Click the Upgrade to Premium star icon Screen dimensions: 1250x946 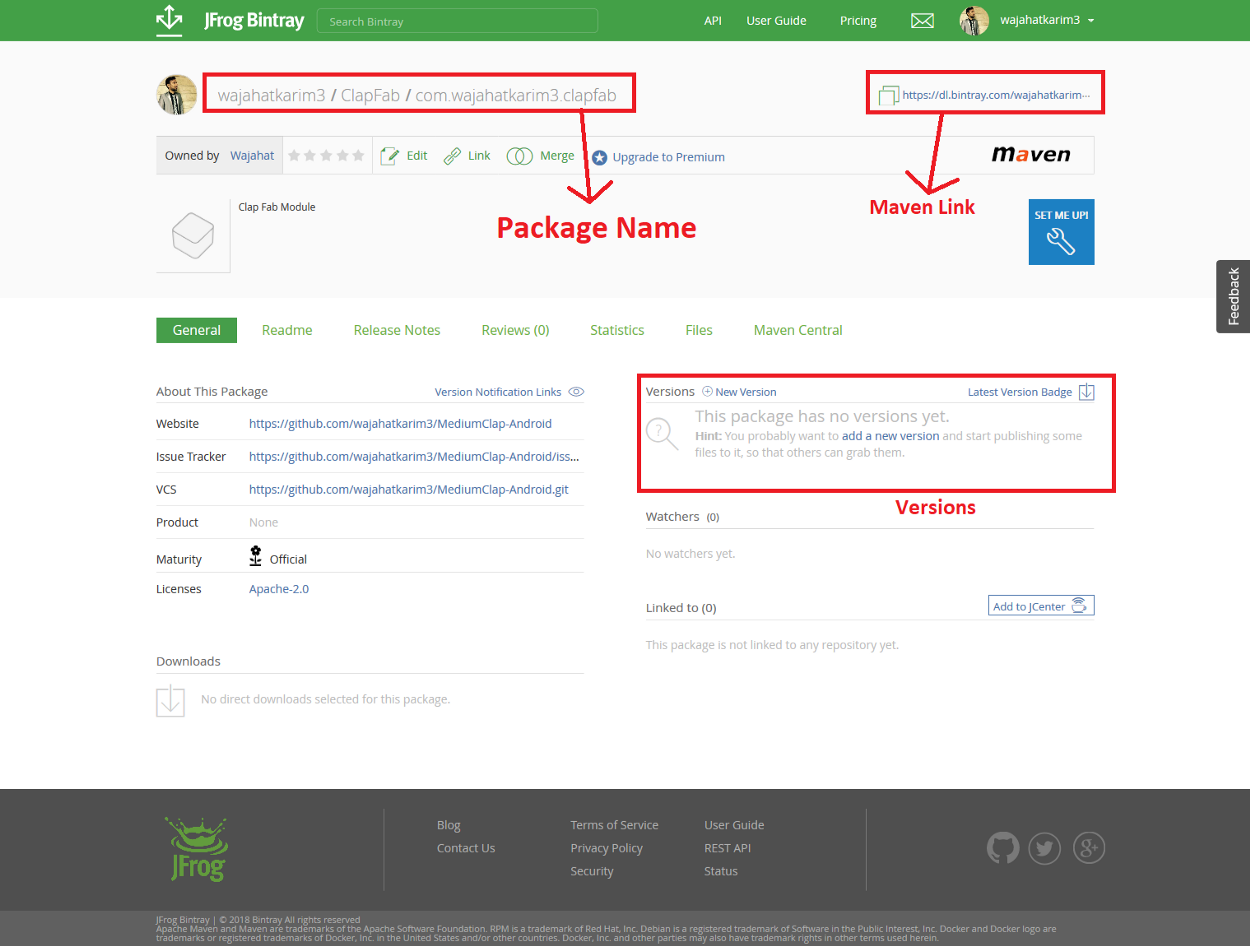[x=600, y=158]
